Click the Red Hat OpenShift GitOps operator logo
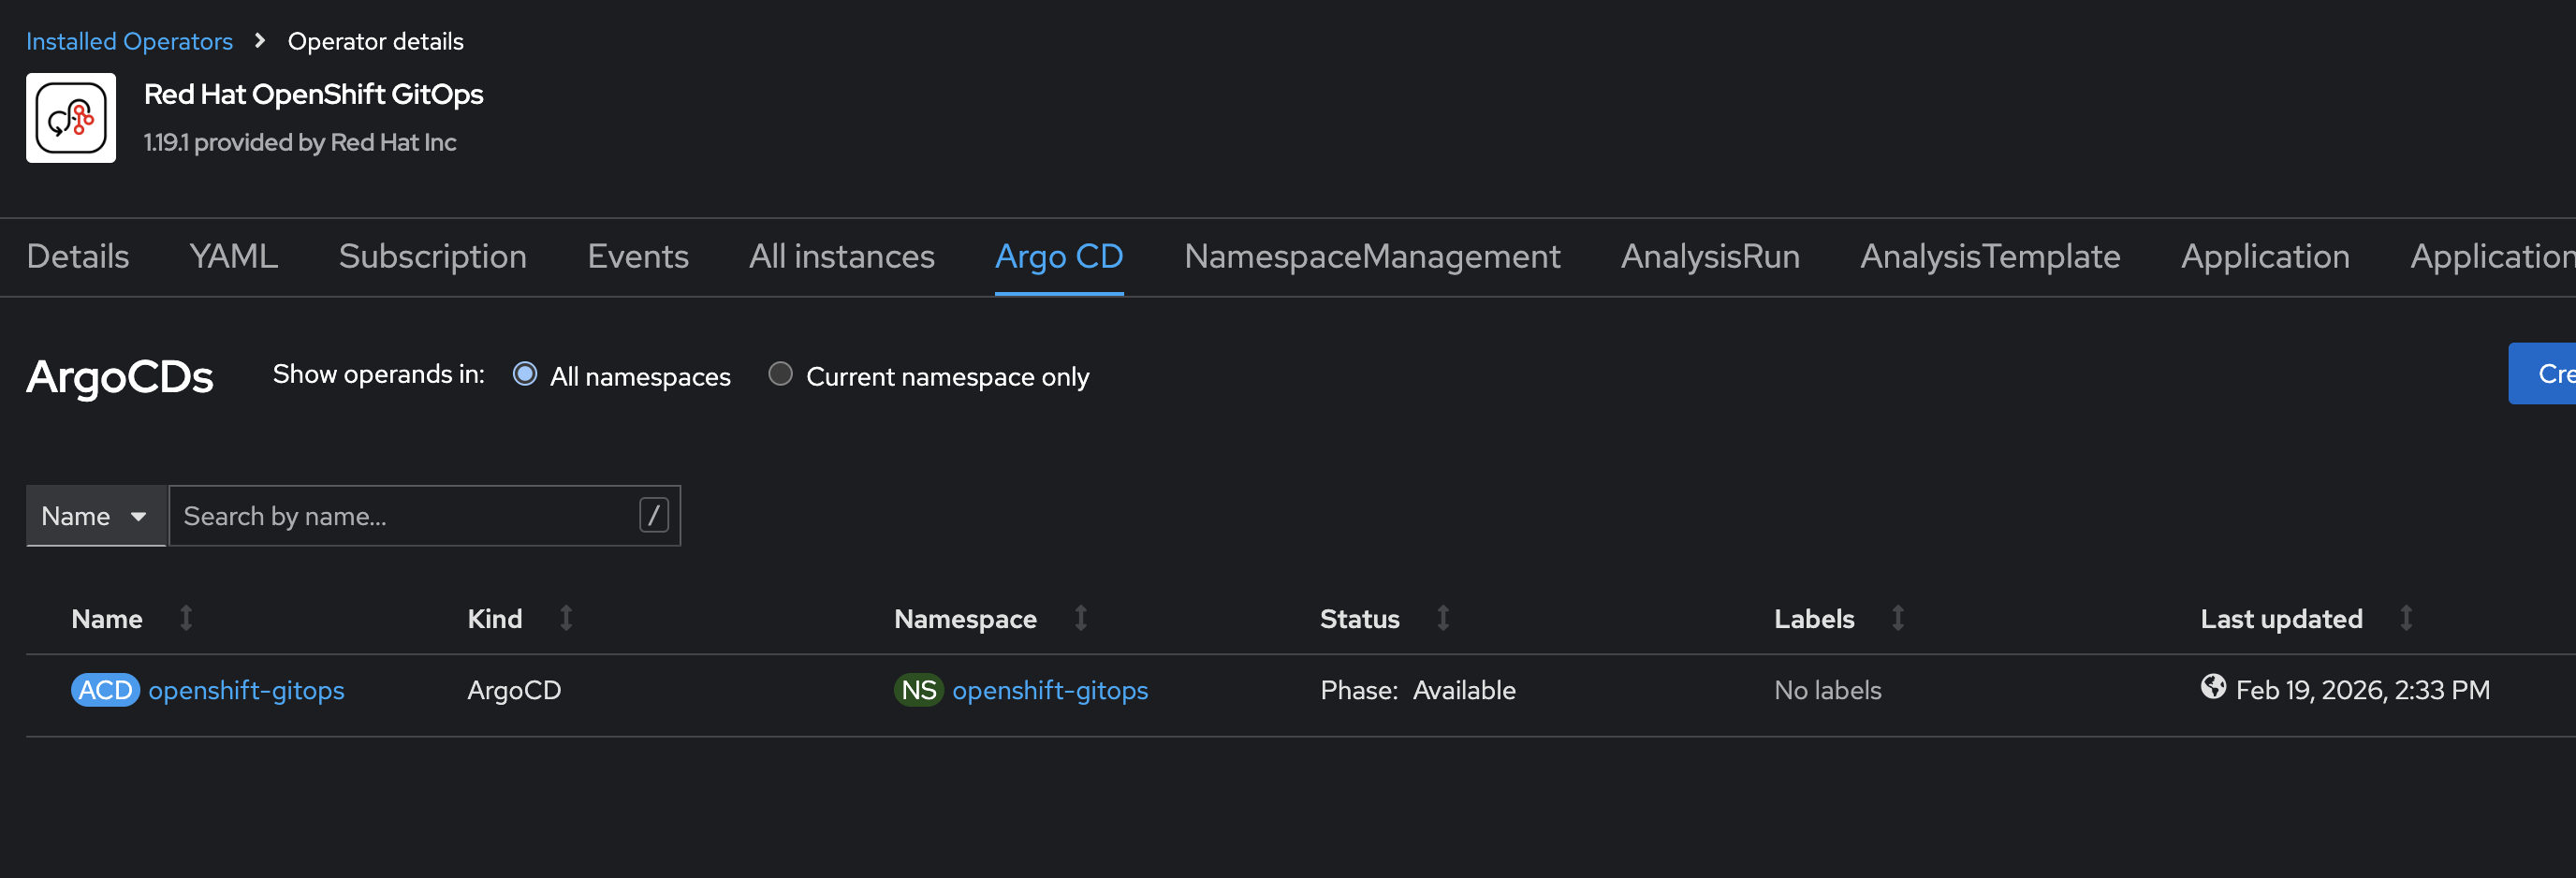The image size is (2576, 878). pyautogui.click(x=70, y=117)
